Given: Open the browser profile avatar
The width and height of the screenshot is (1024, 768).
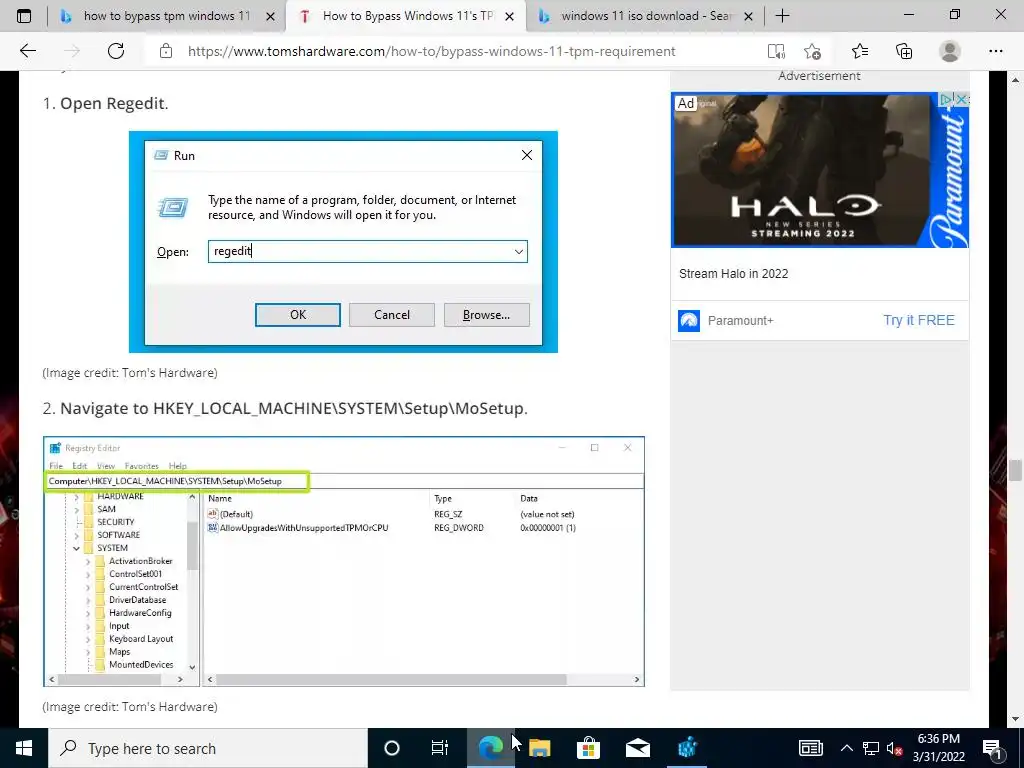Looking at the screenshot, I should (950, 51).
